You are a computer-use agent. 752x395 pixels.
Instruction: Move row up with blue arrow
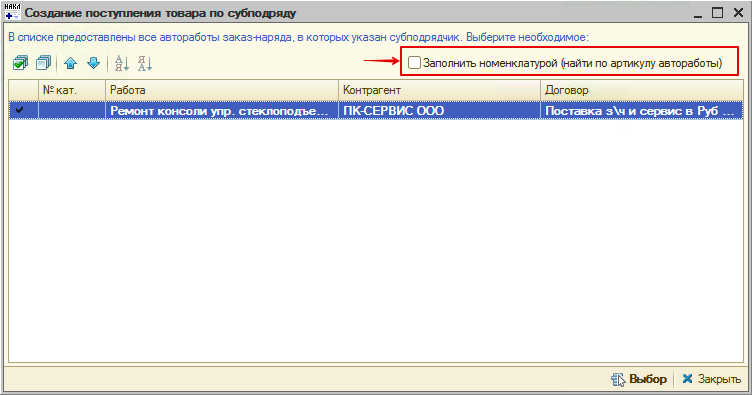coord(70,63)
